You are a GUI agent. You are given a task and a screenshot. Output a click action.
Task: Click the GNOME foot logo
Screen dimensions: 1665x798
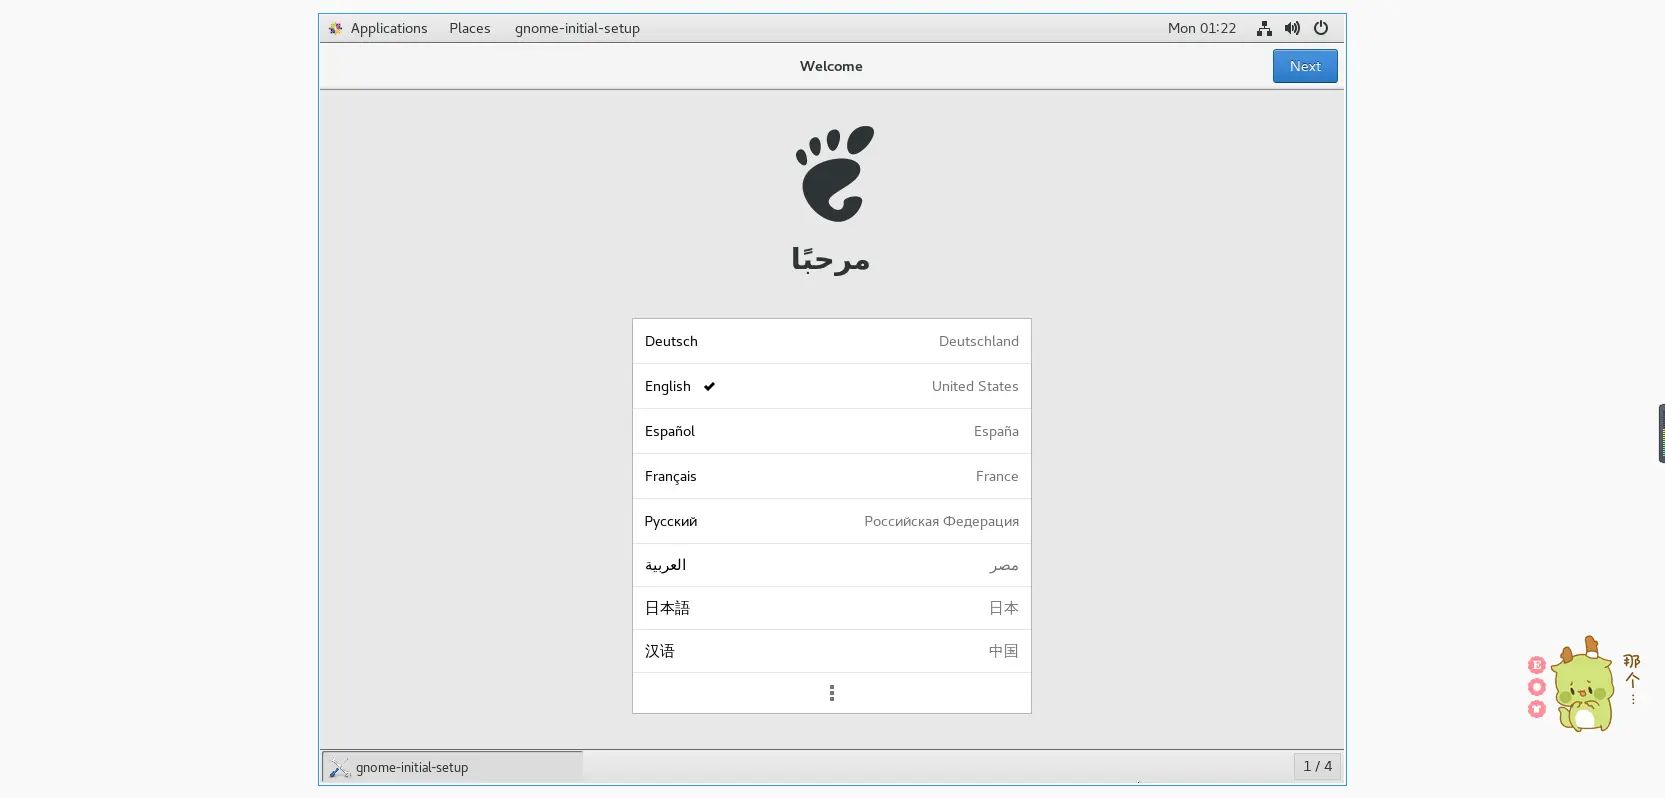pyautogui.click(x=835, y=174)
